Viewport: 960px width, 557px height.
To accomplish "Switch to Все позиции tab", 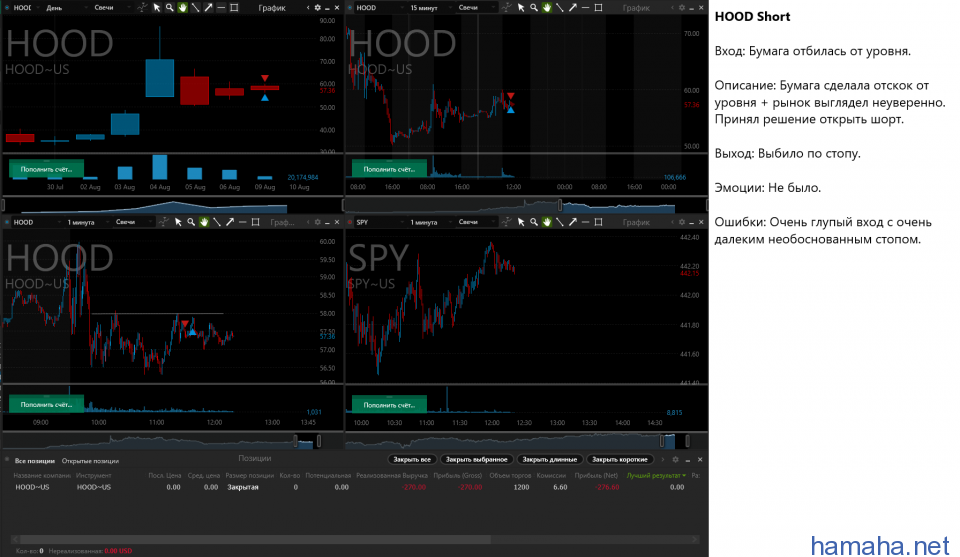I will click(x=35, y=461).
